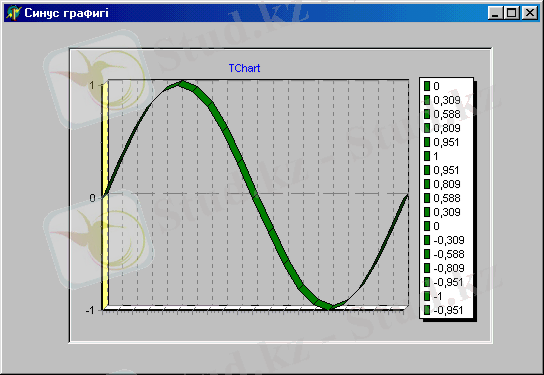Click the green swatch beside -1 legend
This screenshot has height=375, width=544.
(x=427, y=296)
